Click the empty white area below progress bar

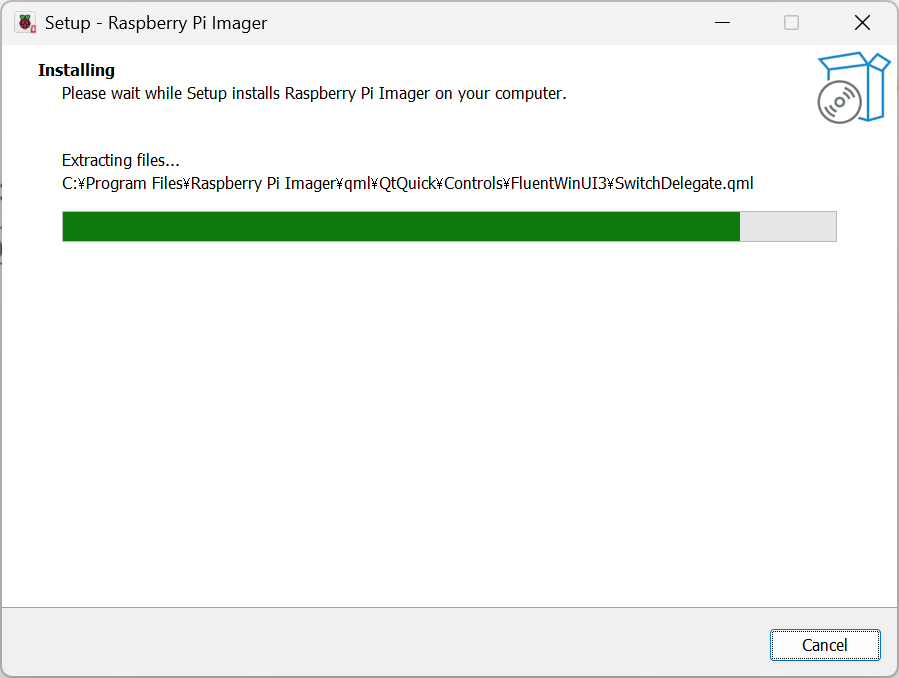450,420
